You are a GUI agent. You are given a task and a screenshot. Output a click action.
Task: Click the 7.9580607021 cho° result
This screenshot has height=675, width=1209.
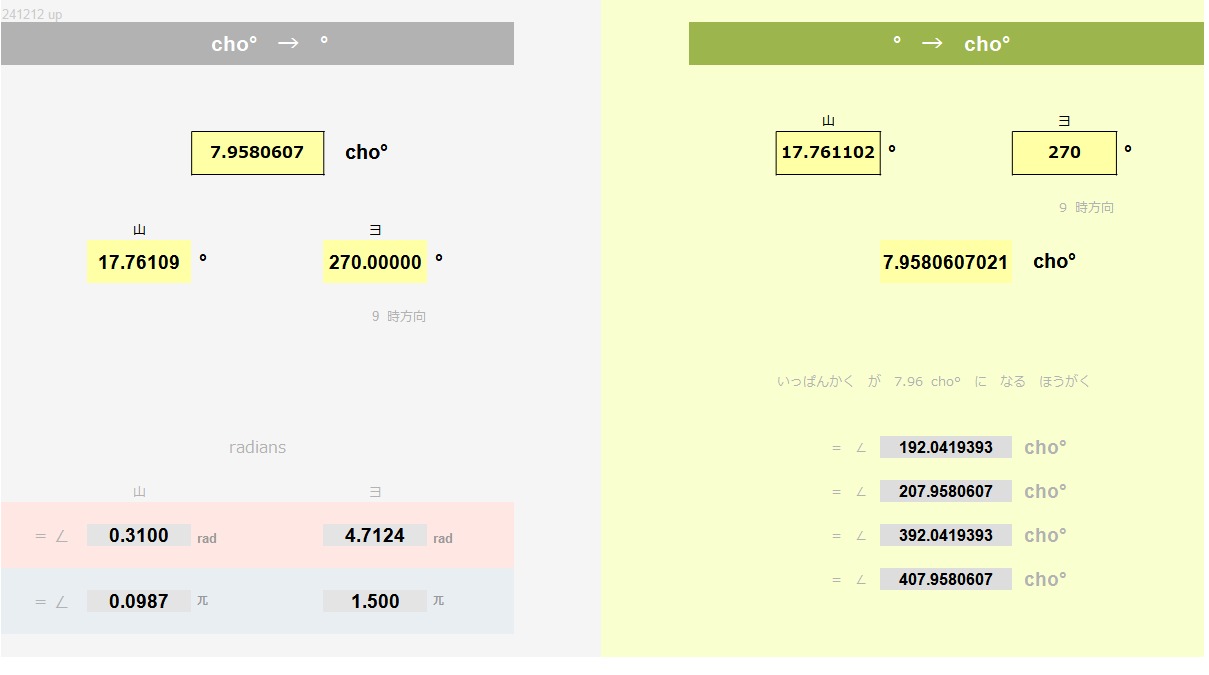tap(946, 262)
